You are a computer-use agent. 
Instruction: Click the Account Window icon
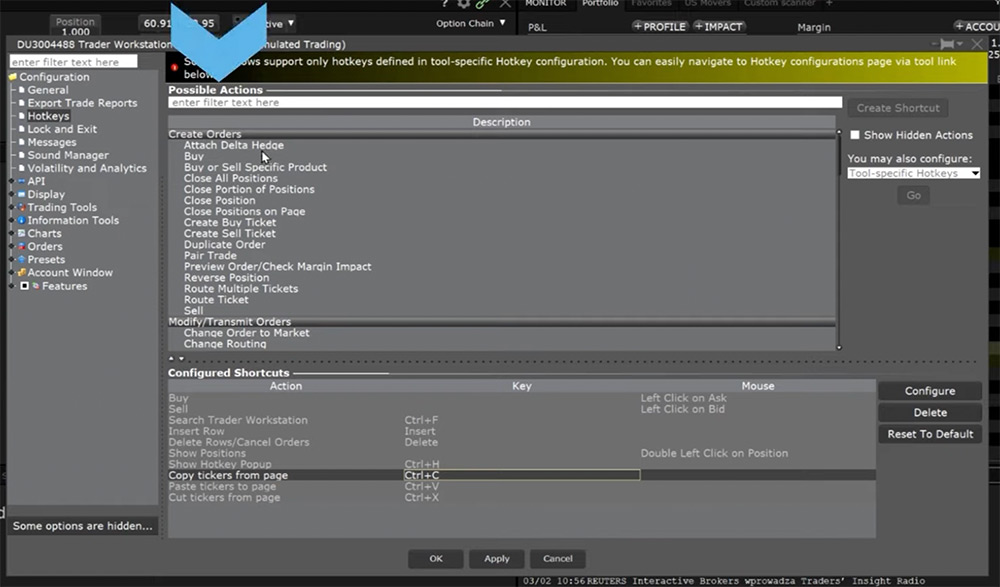(x=20, y=273)
